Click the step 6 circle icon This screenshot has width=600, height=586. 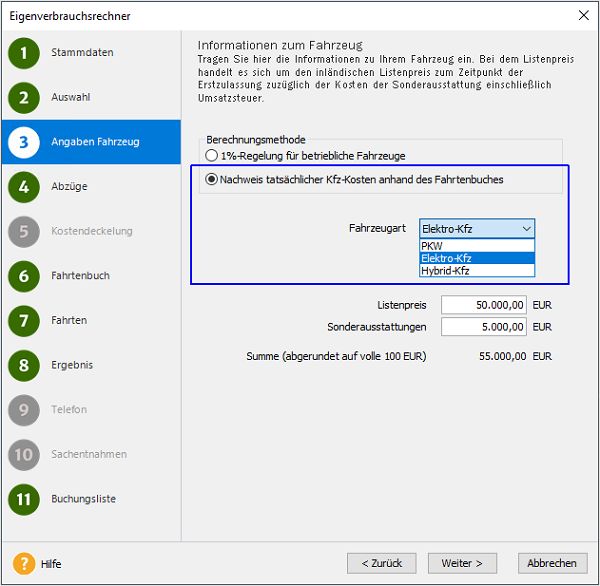[24, 276]
